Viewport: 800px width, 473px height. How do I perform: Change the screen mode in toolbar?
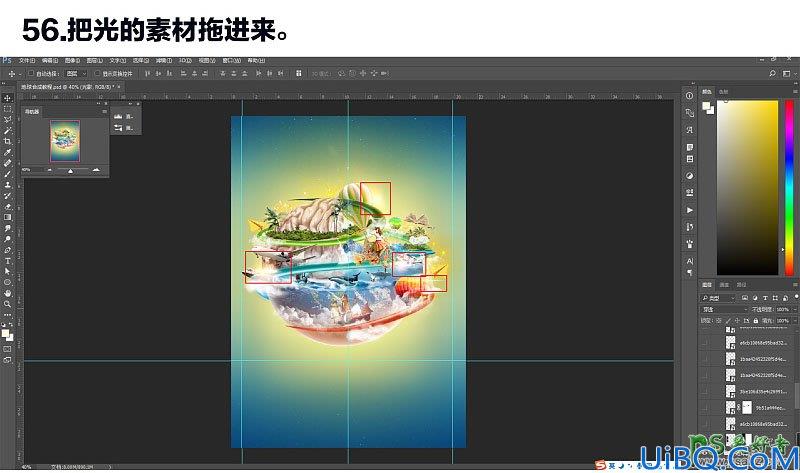(7, 360)
